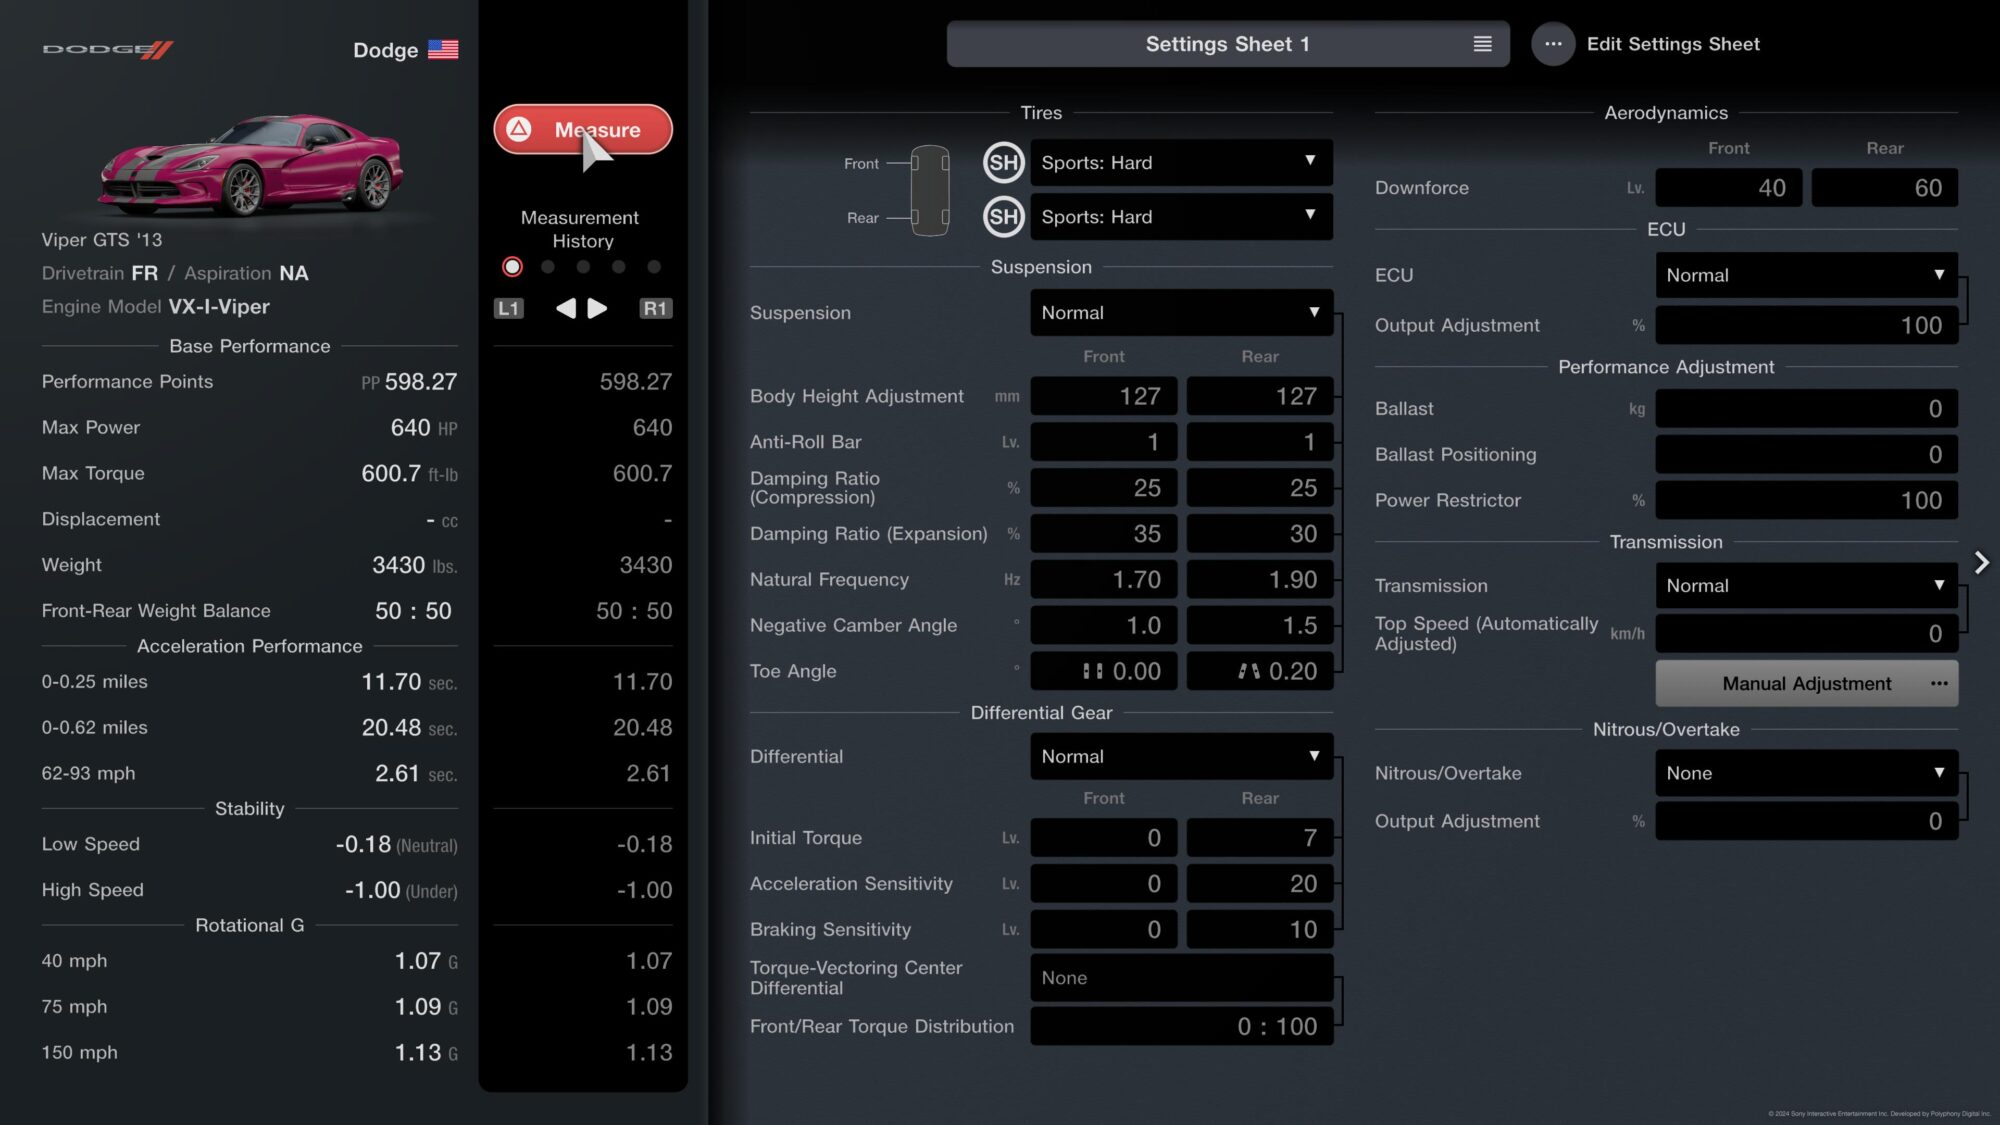Select Torque-Vectoring Center Differential None field
2000x1125 pixels.
[x=1181, y=978]
